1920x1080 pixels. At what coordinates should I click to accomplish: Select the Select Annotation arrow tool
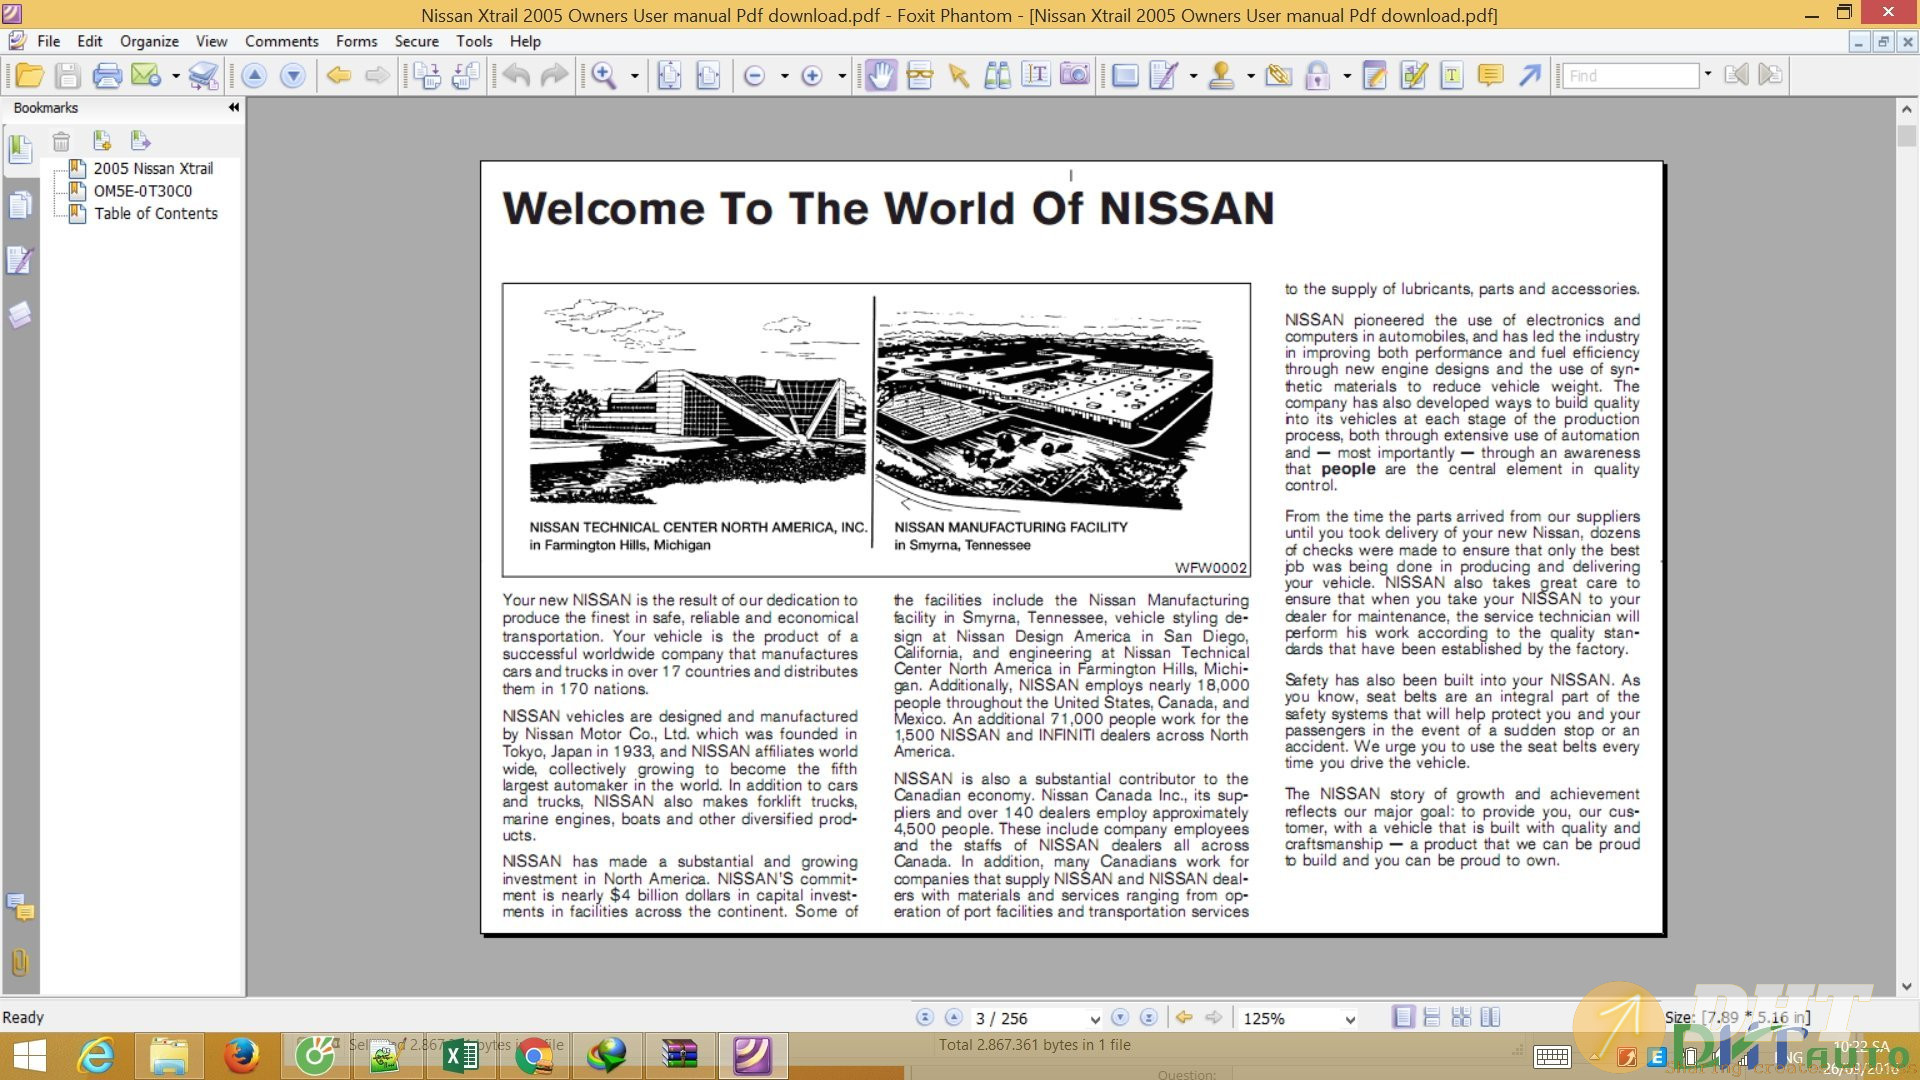tap(958, 75)
